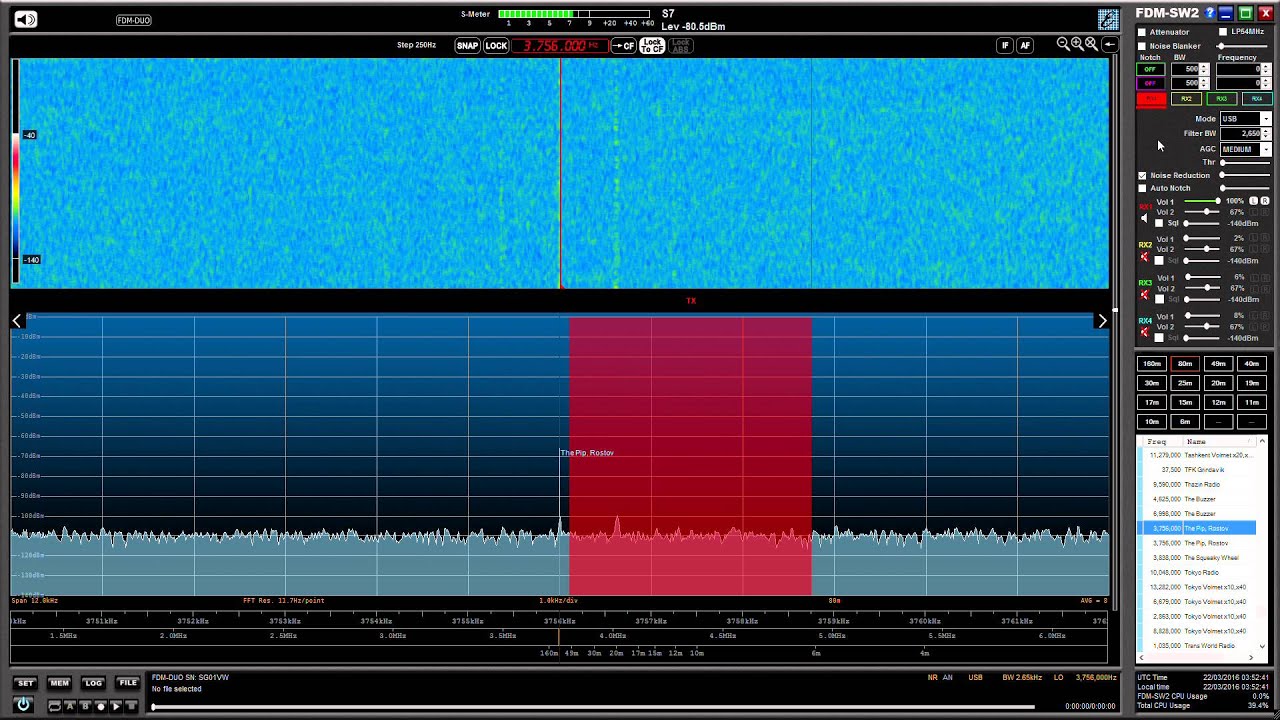Click the left arrow icon beside zoom icons

click(x=1109, y=45)
